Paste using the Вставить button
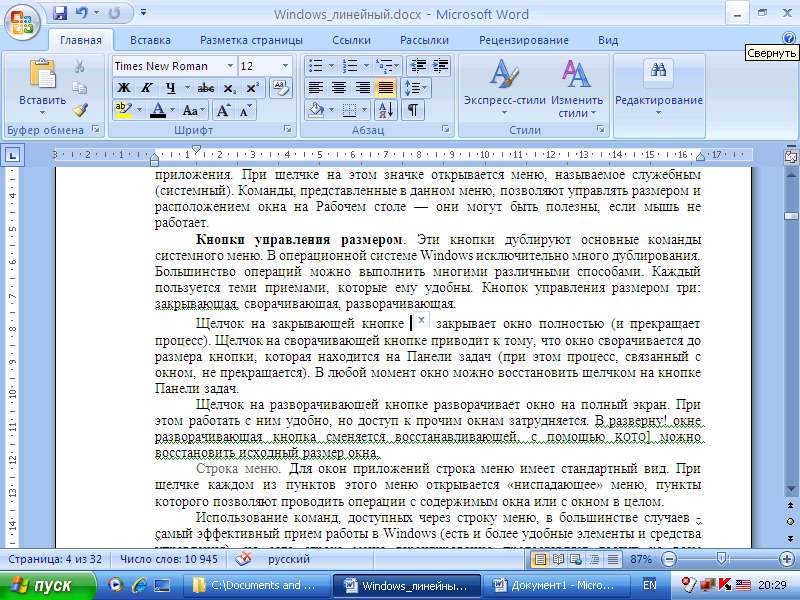This screenshot has width=800, height=600. point(42,85)
